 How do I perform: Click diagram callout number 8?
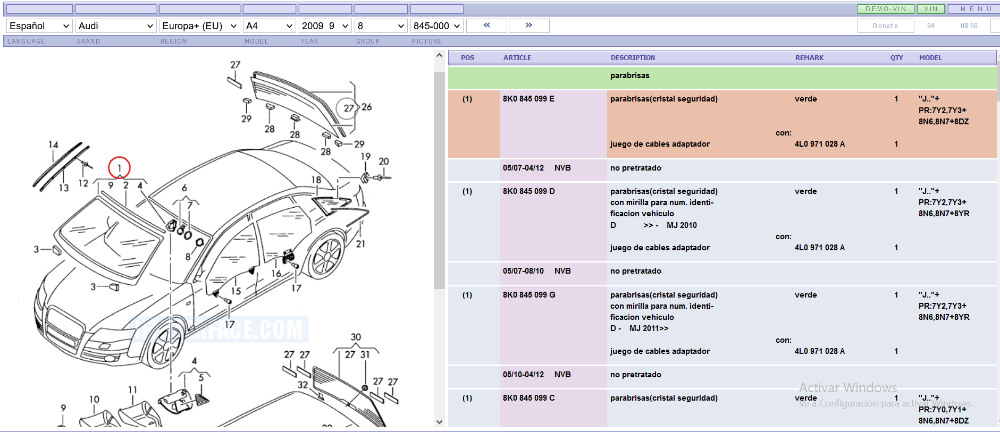tap(188, 257)
